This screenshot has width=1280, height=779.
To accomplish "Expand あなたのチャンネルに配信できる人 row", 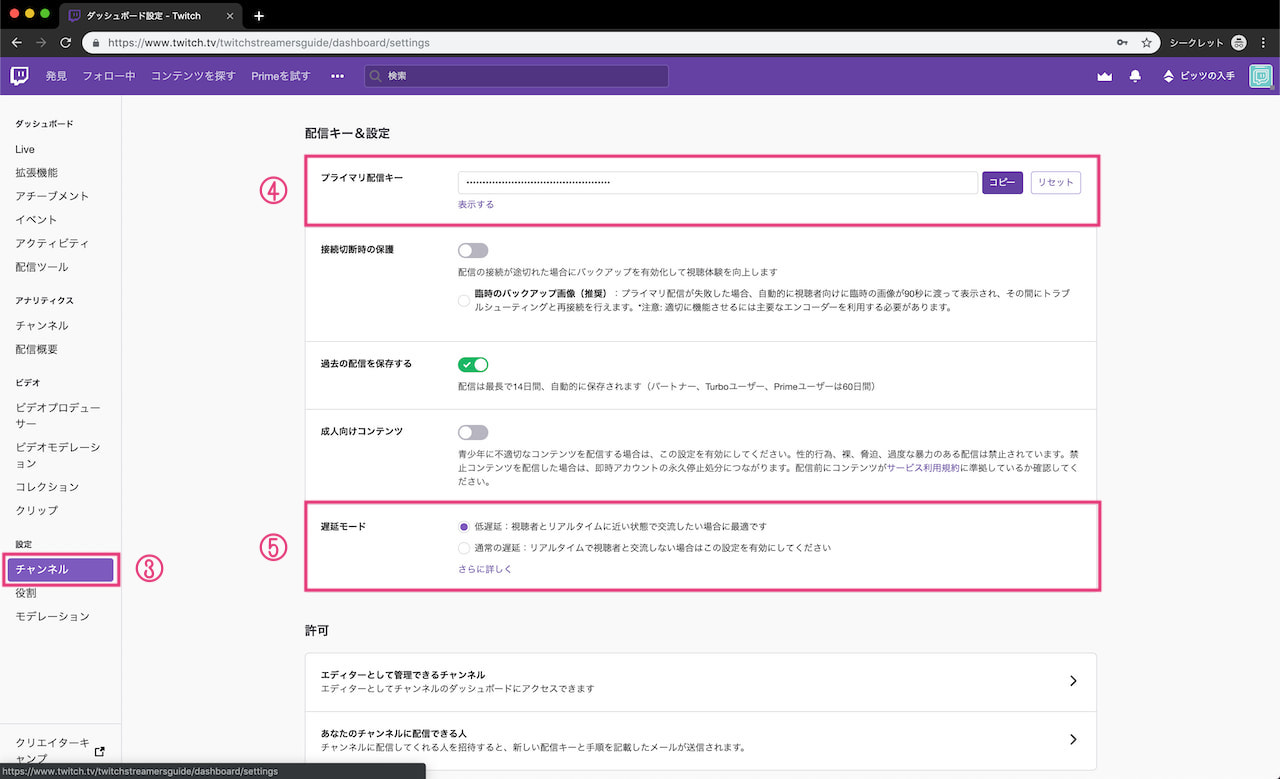I will tap(701, 740).
